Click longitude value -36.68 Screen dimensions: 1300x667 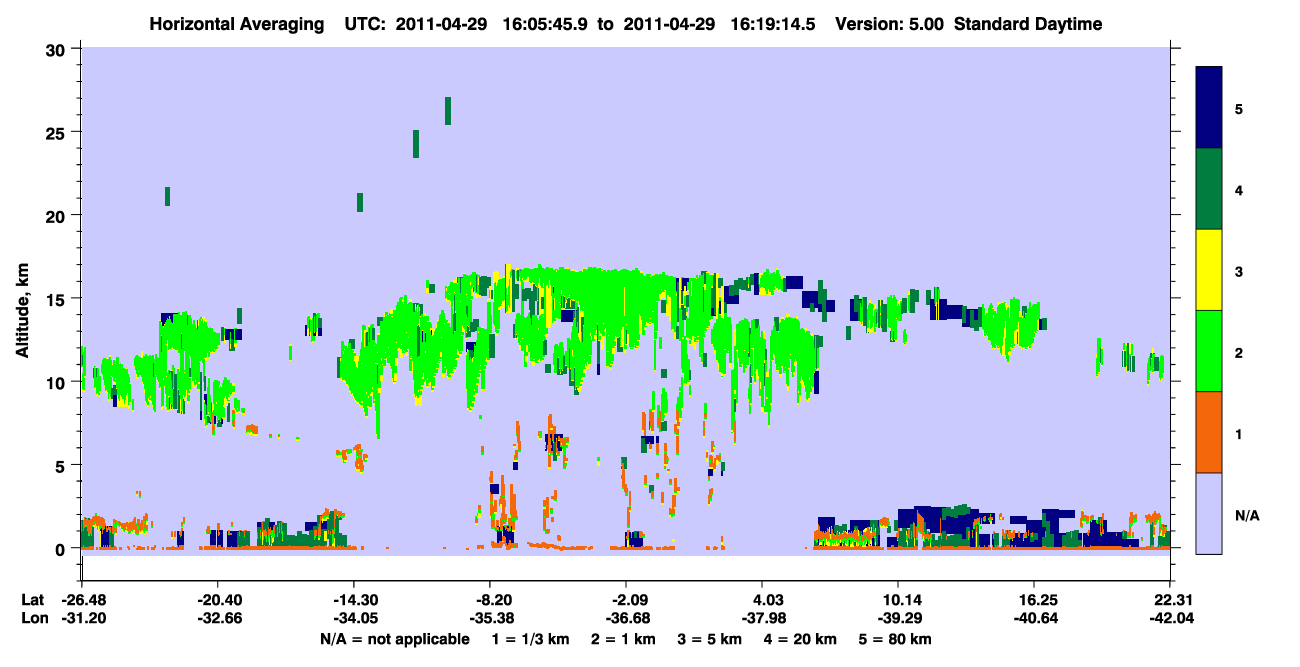click(625, 618)
